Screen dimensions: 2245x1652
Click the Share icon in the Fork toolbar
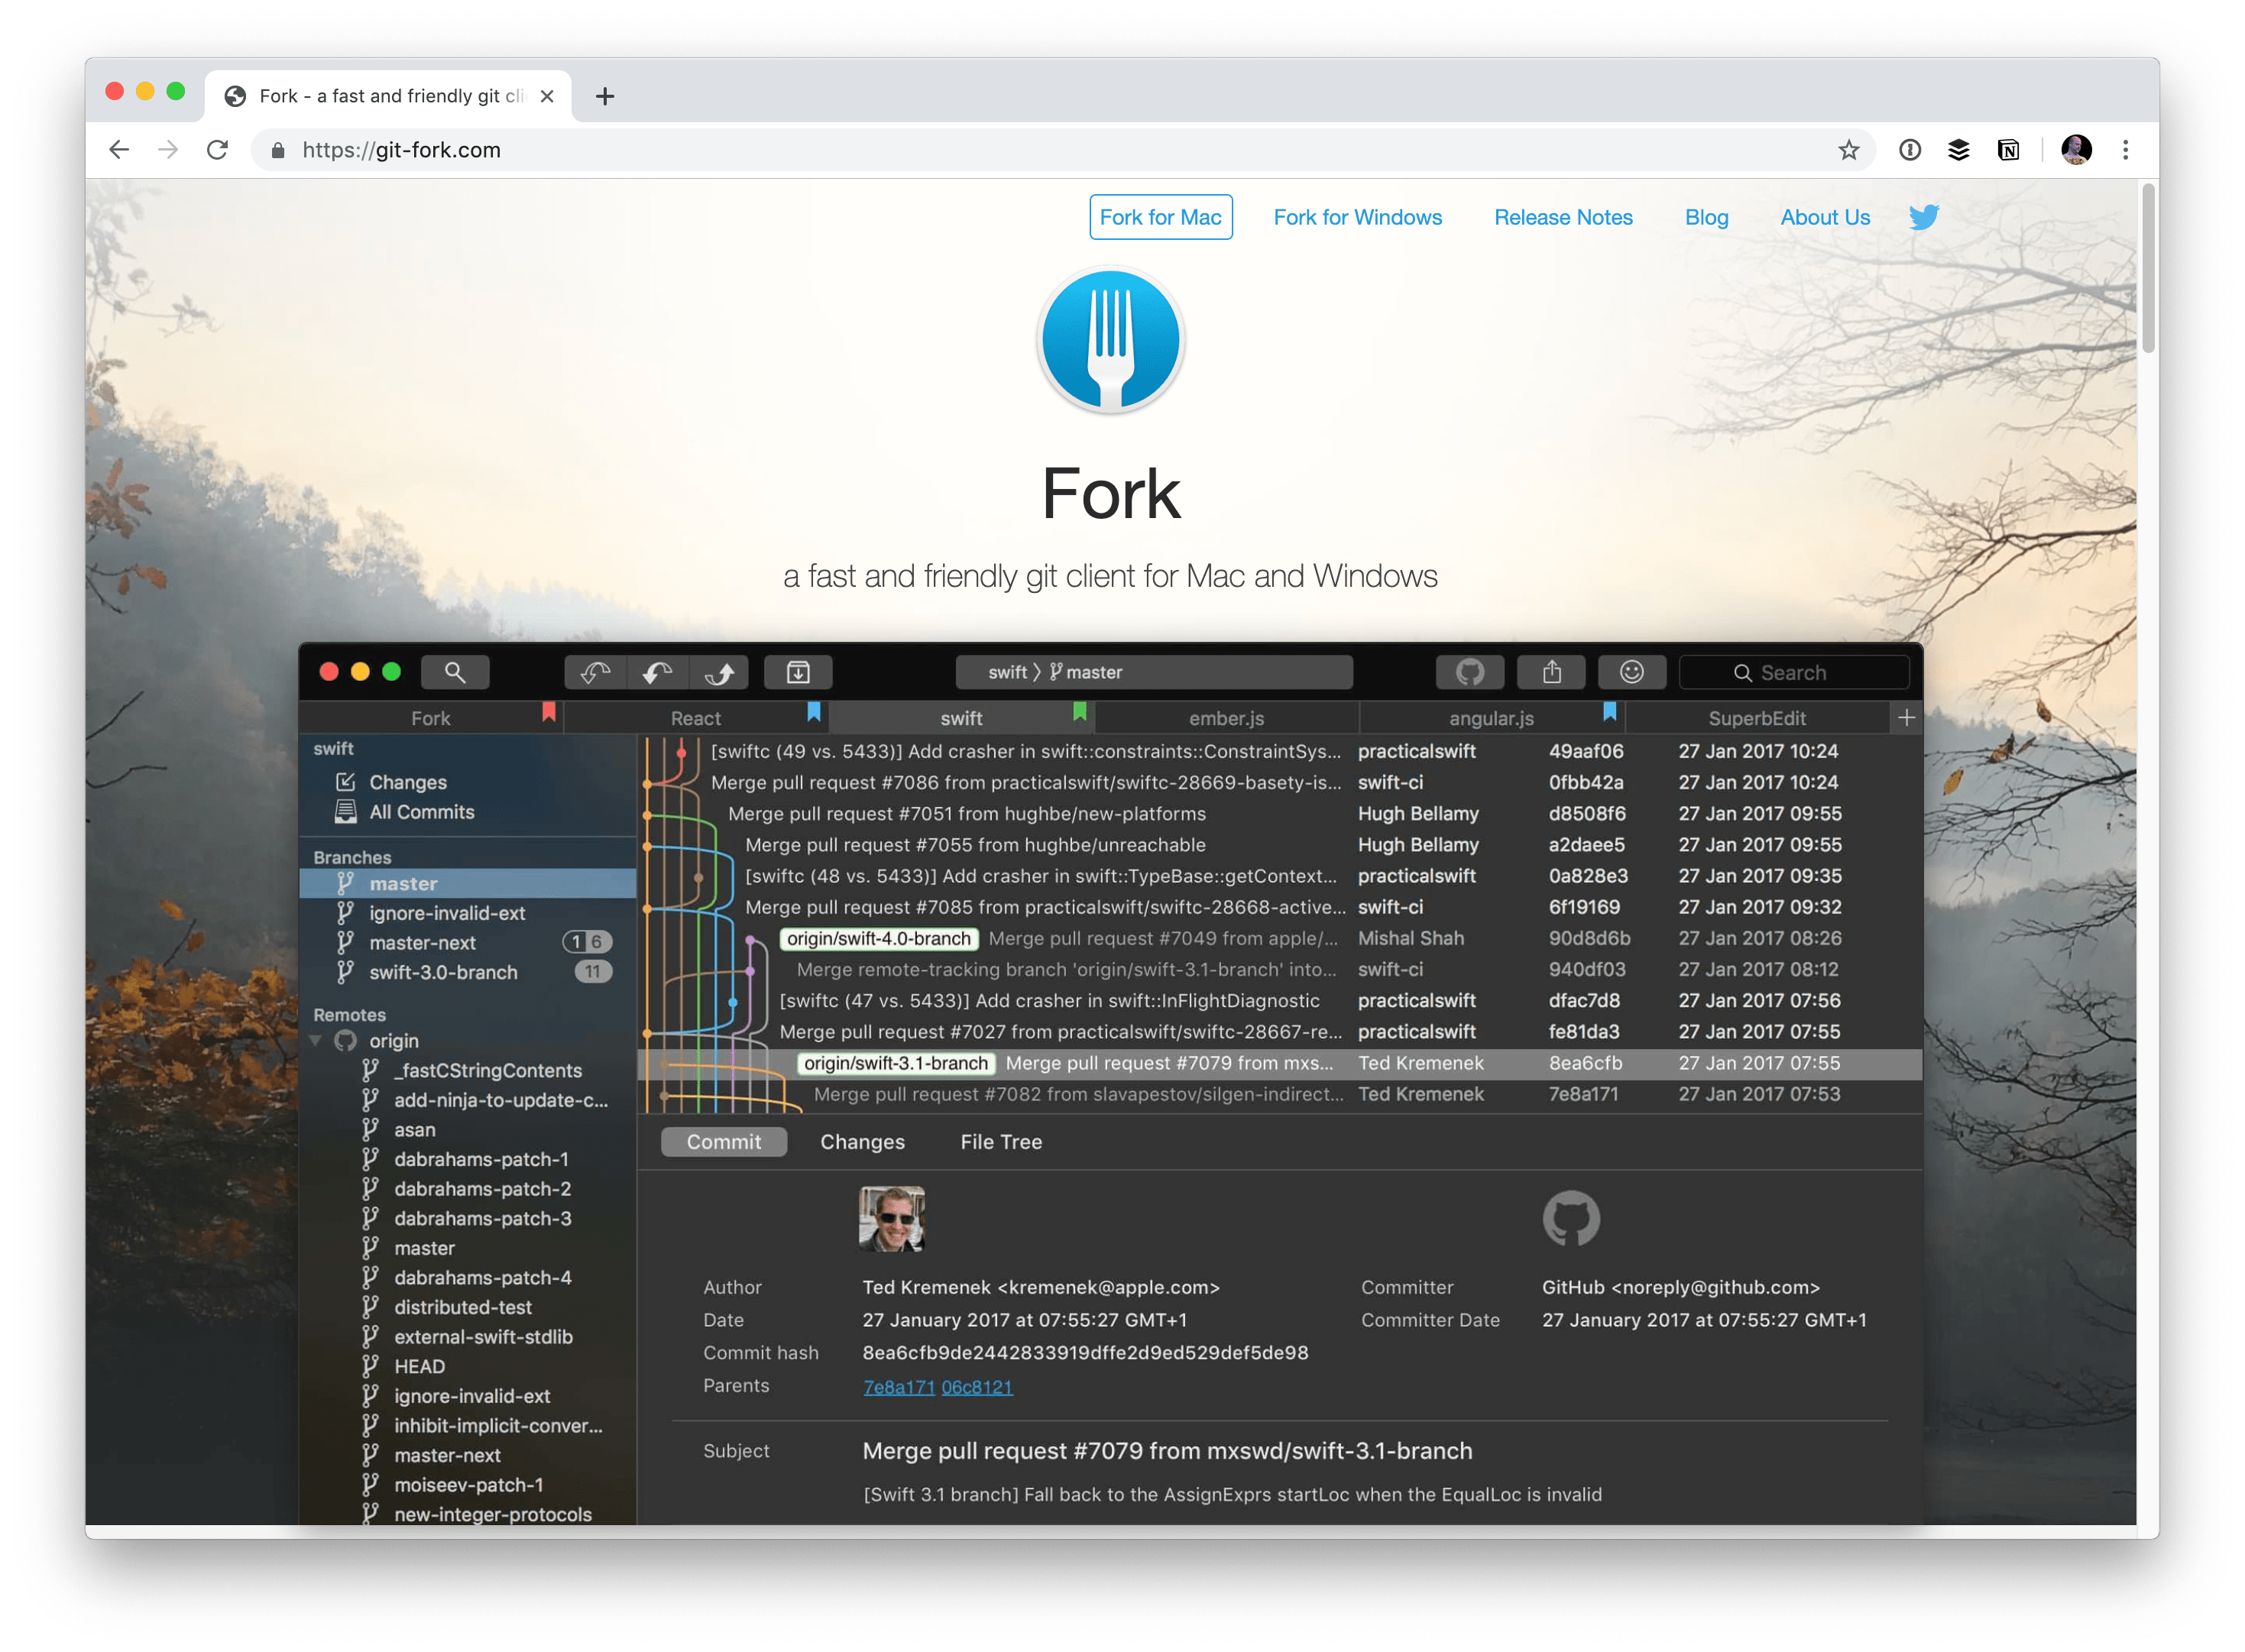pyautogui.click(x=1551, y=672)
